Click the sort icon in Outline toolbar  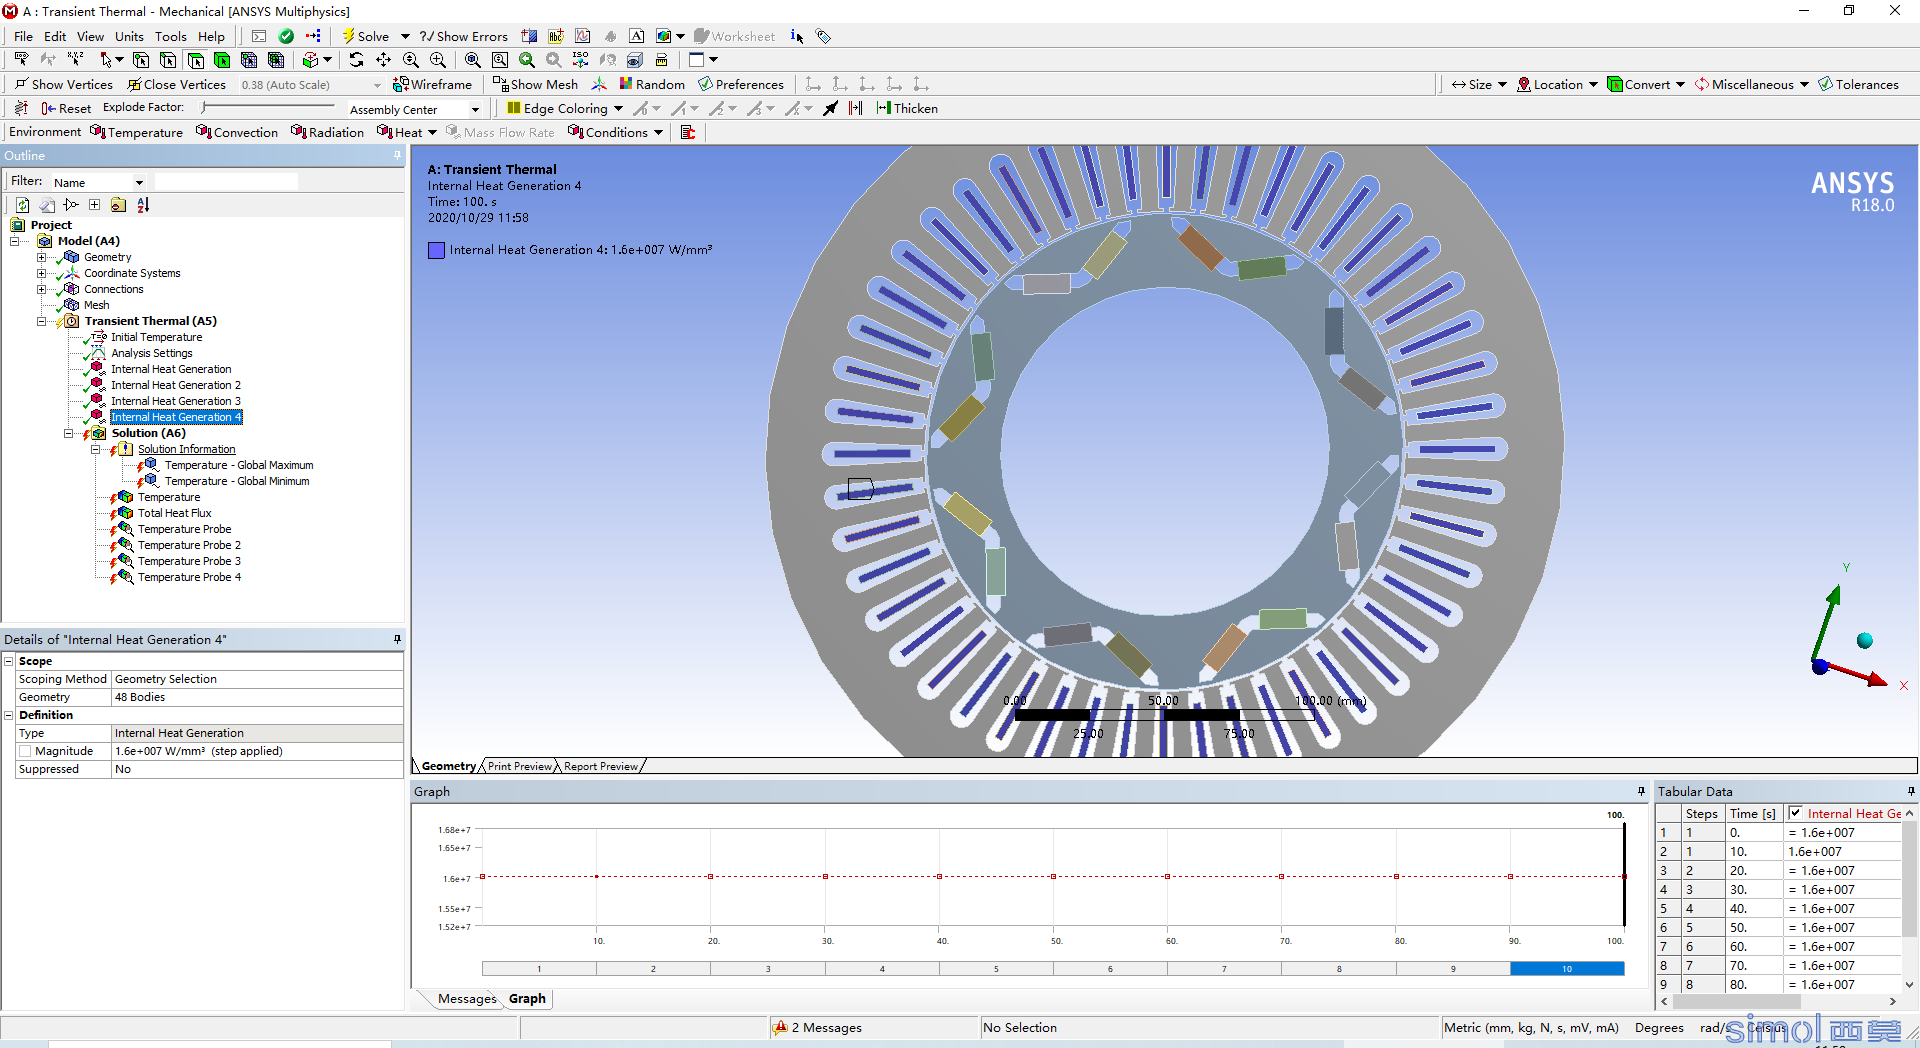(x=143, y=205)
